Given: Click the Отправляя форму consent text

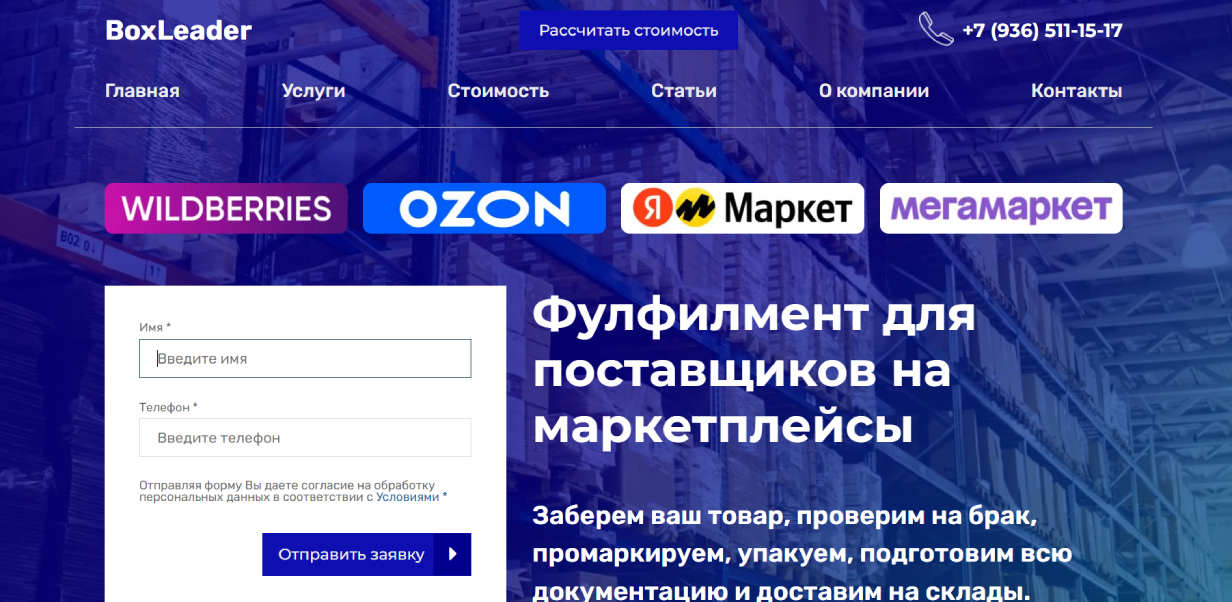Looking at the screenshot, I should click(292, 491).
